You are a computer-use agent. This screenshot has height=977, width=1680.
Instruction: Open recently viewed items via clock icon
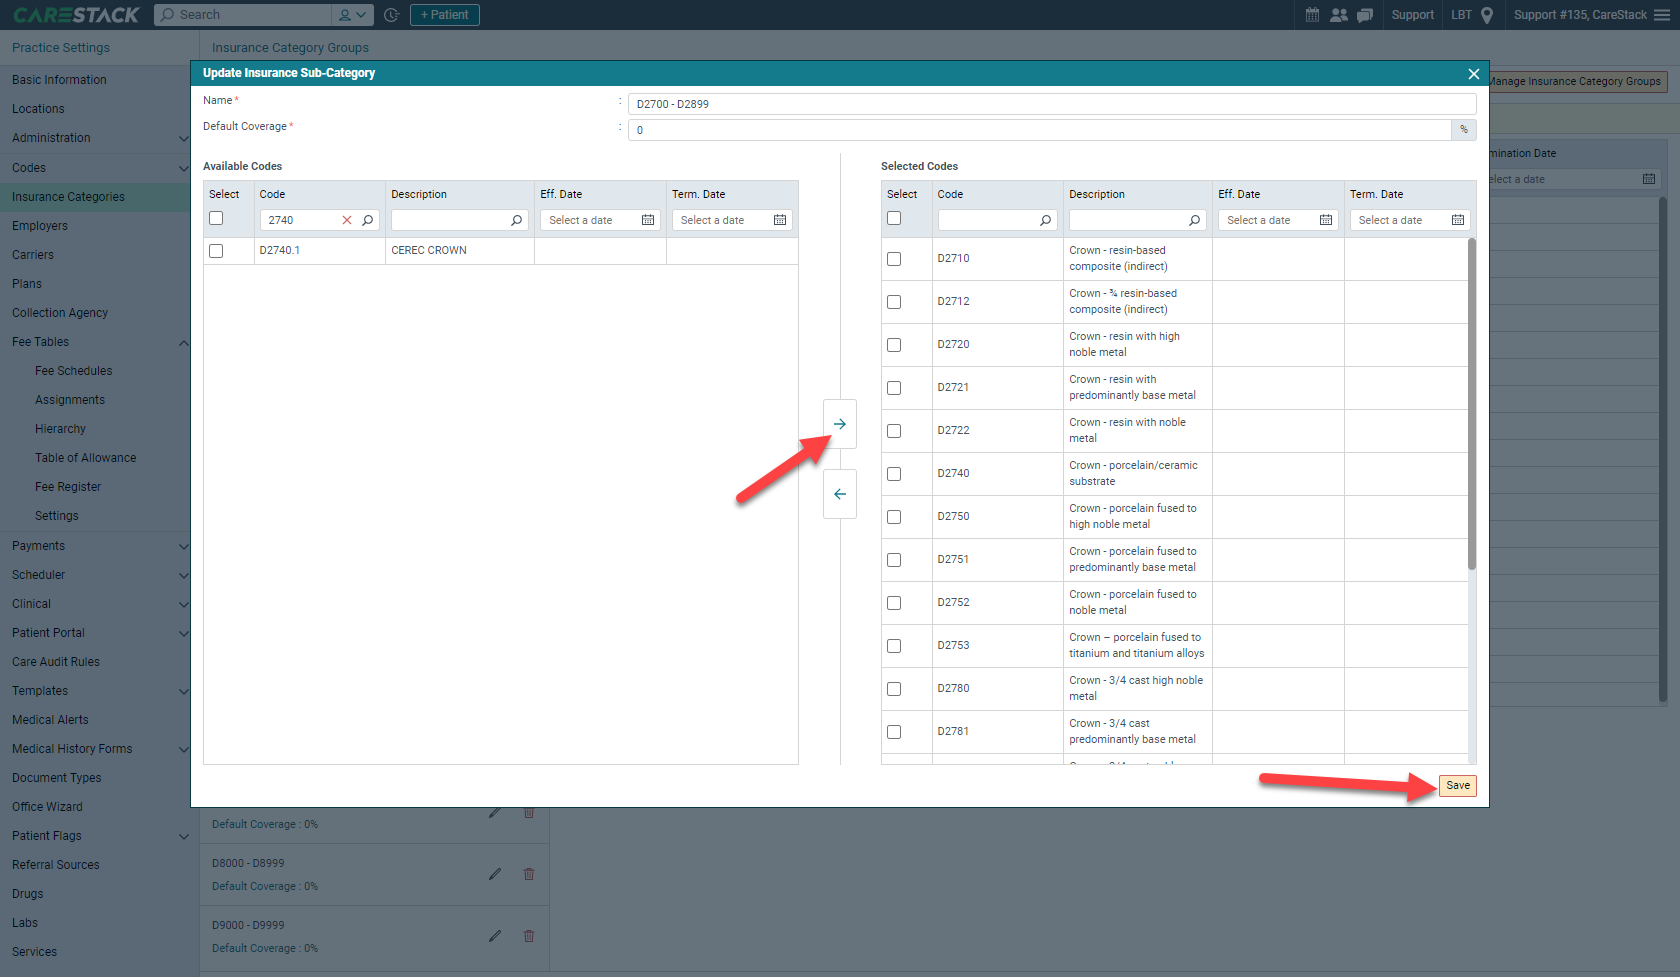tap(391, 15)
